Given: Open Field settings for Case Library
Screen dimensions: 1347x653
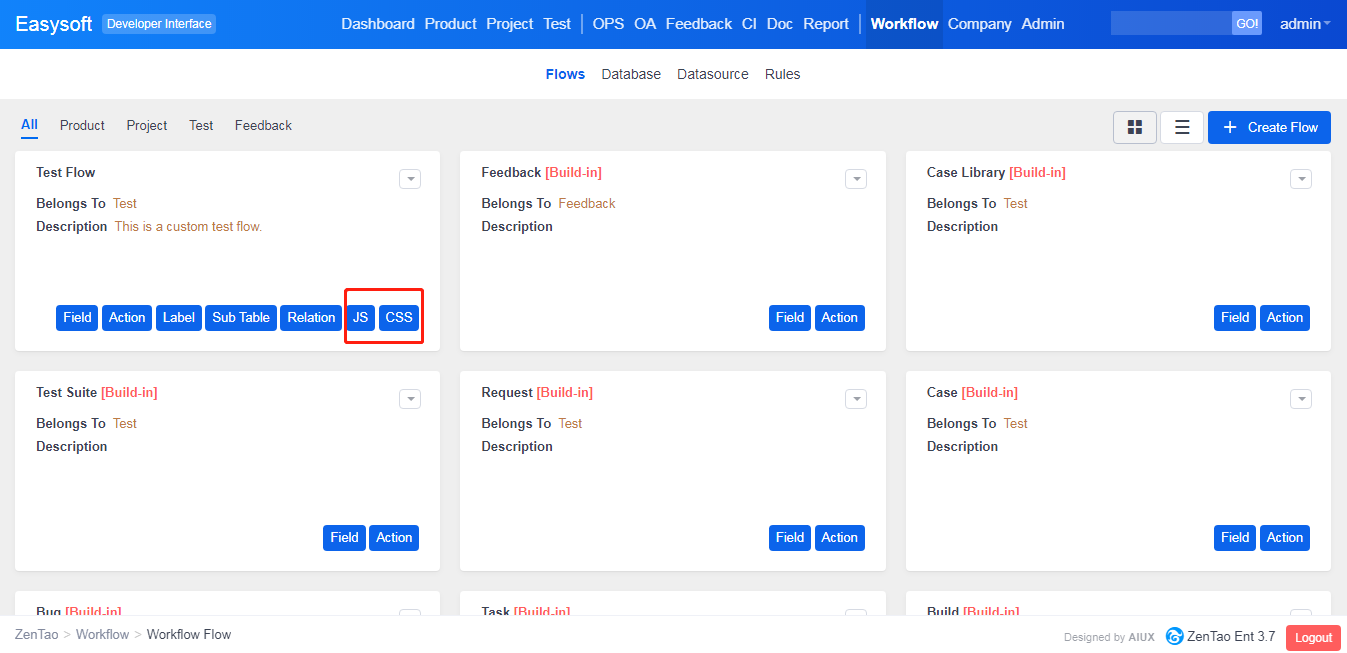Looking at the screenshot, I should pyautogui.click(x=1235, y=317).
